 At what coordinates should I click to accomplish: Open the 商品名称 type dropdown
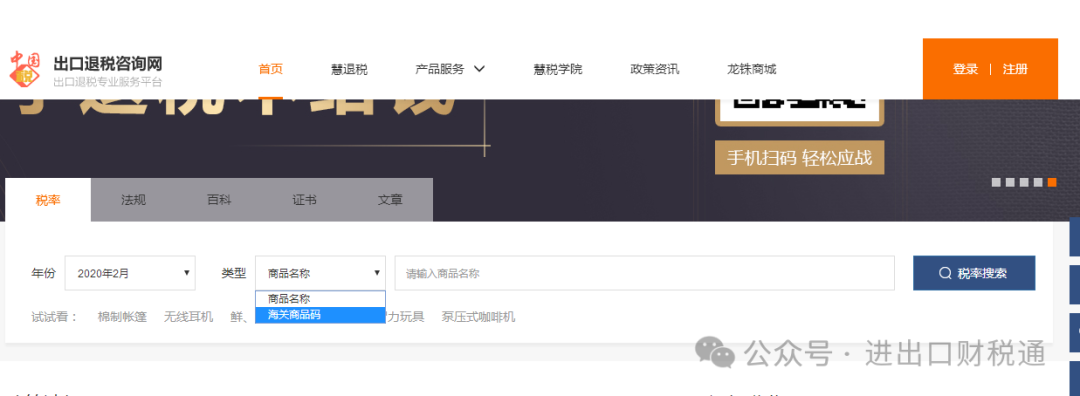320,273
